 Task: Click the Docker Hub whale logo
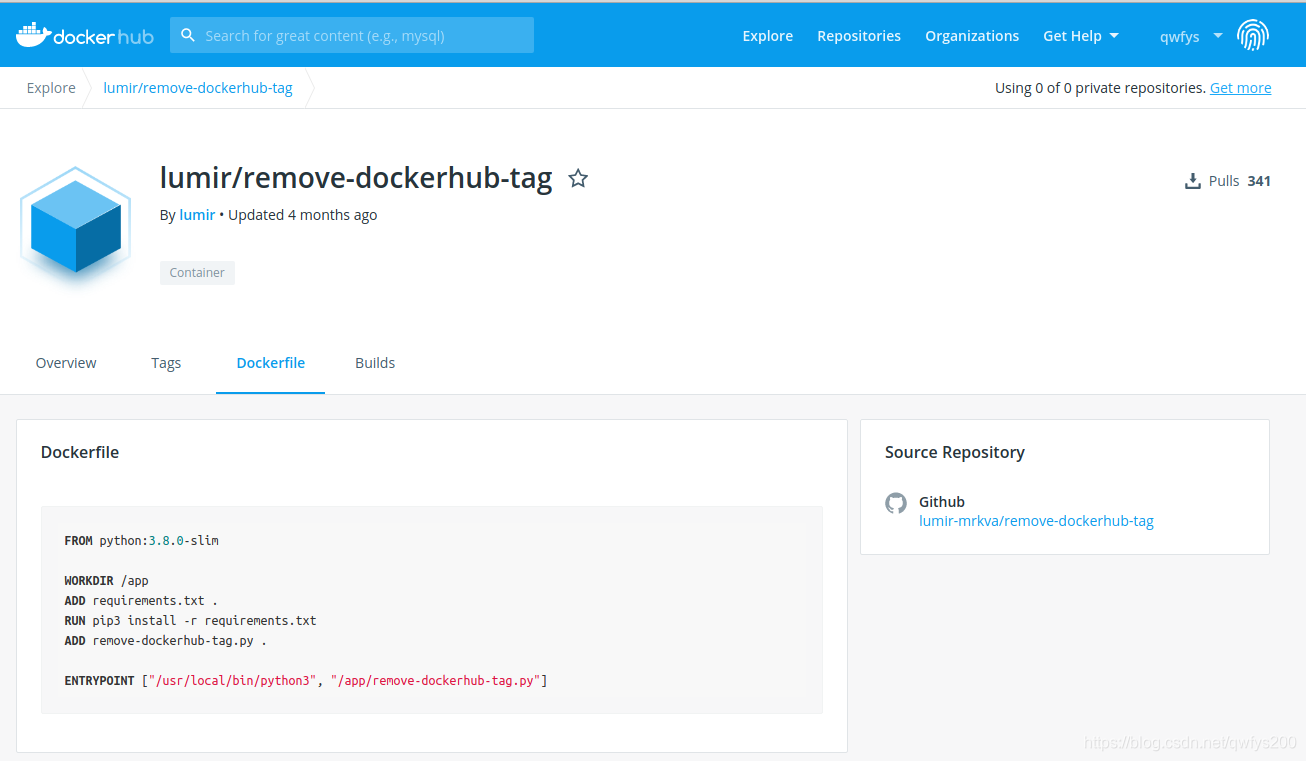click(x=85, y=35)
